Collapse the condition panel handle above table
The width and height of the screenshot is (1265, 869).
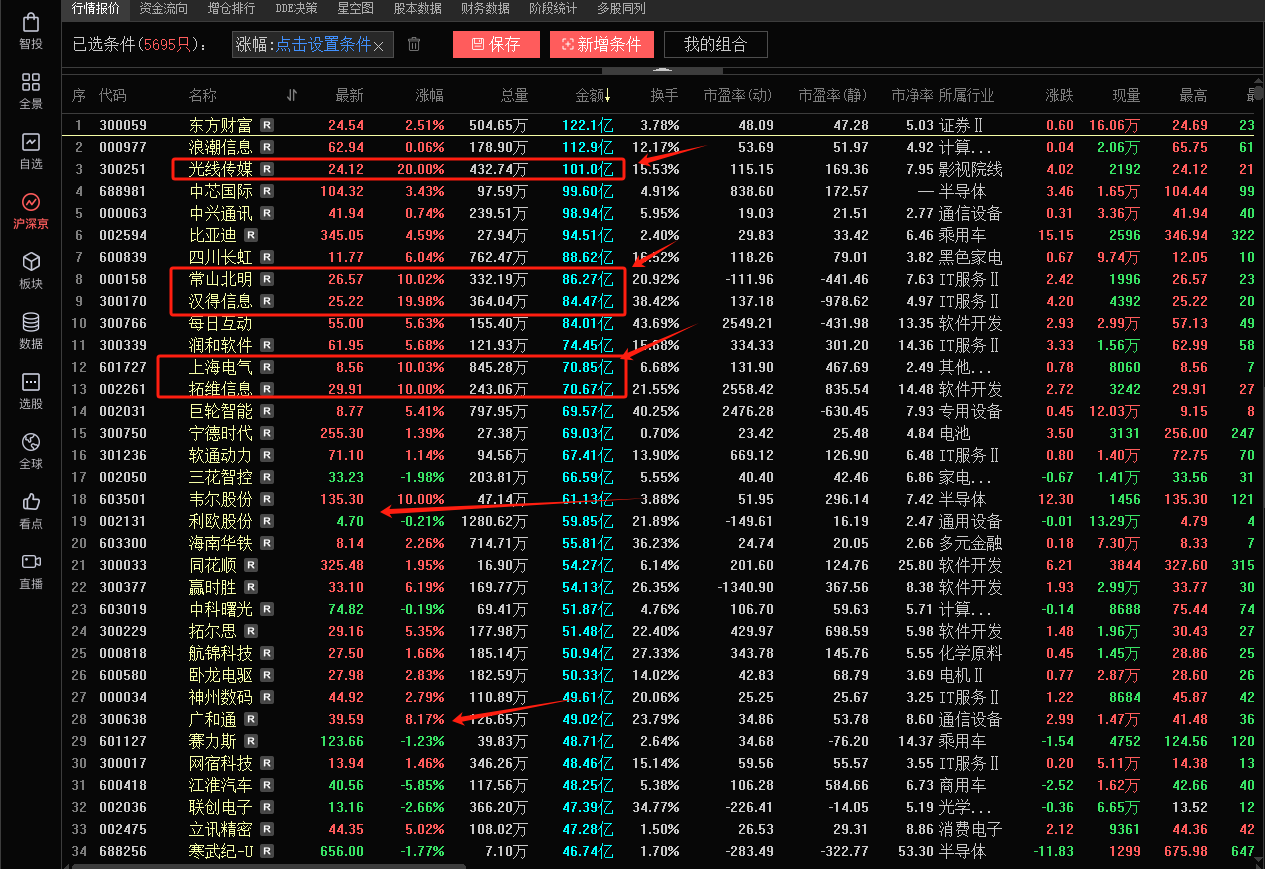(x=661, y=70)
